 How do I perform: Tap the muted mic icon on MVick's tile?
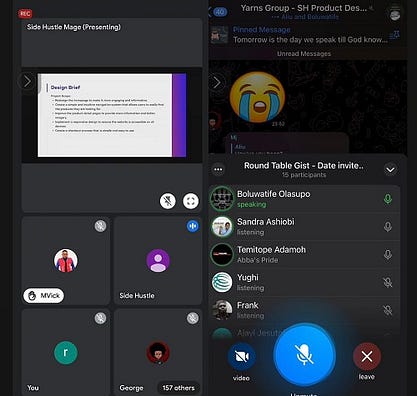coord(100,226)
